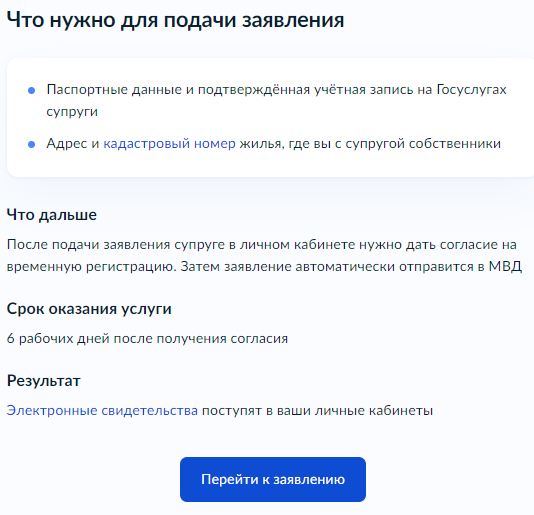This screenshot has width=534, height=515.
Task: Select the 'Срок оказания услуги' heading
Action: [x=89, y=309]
